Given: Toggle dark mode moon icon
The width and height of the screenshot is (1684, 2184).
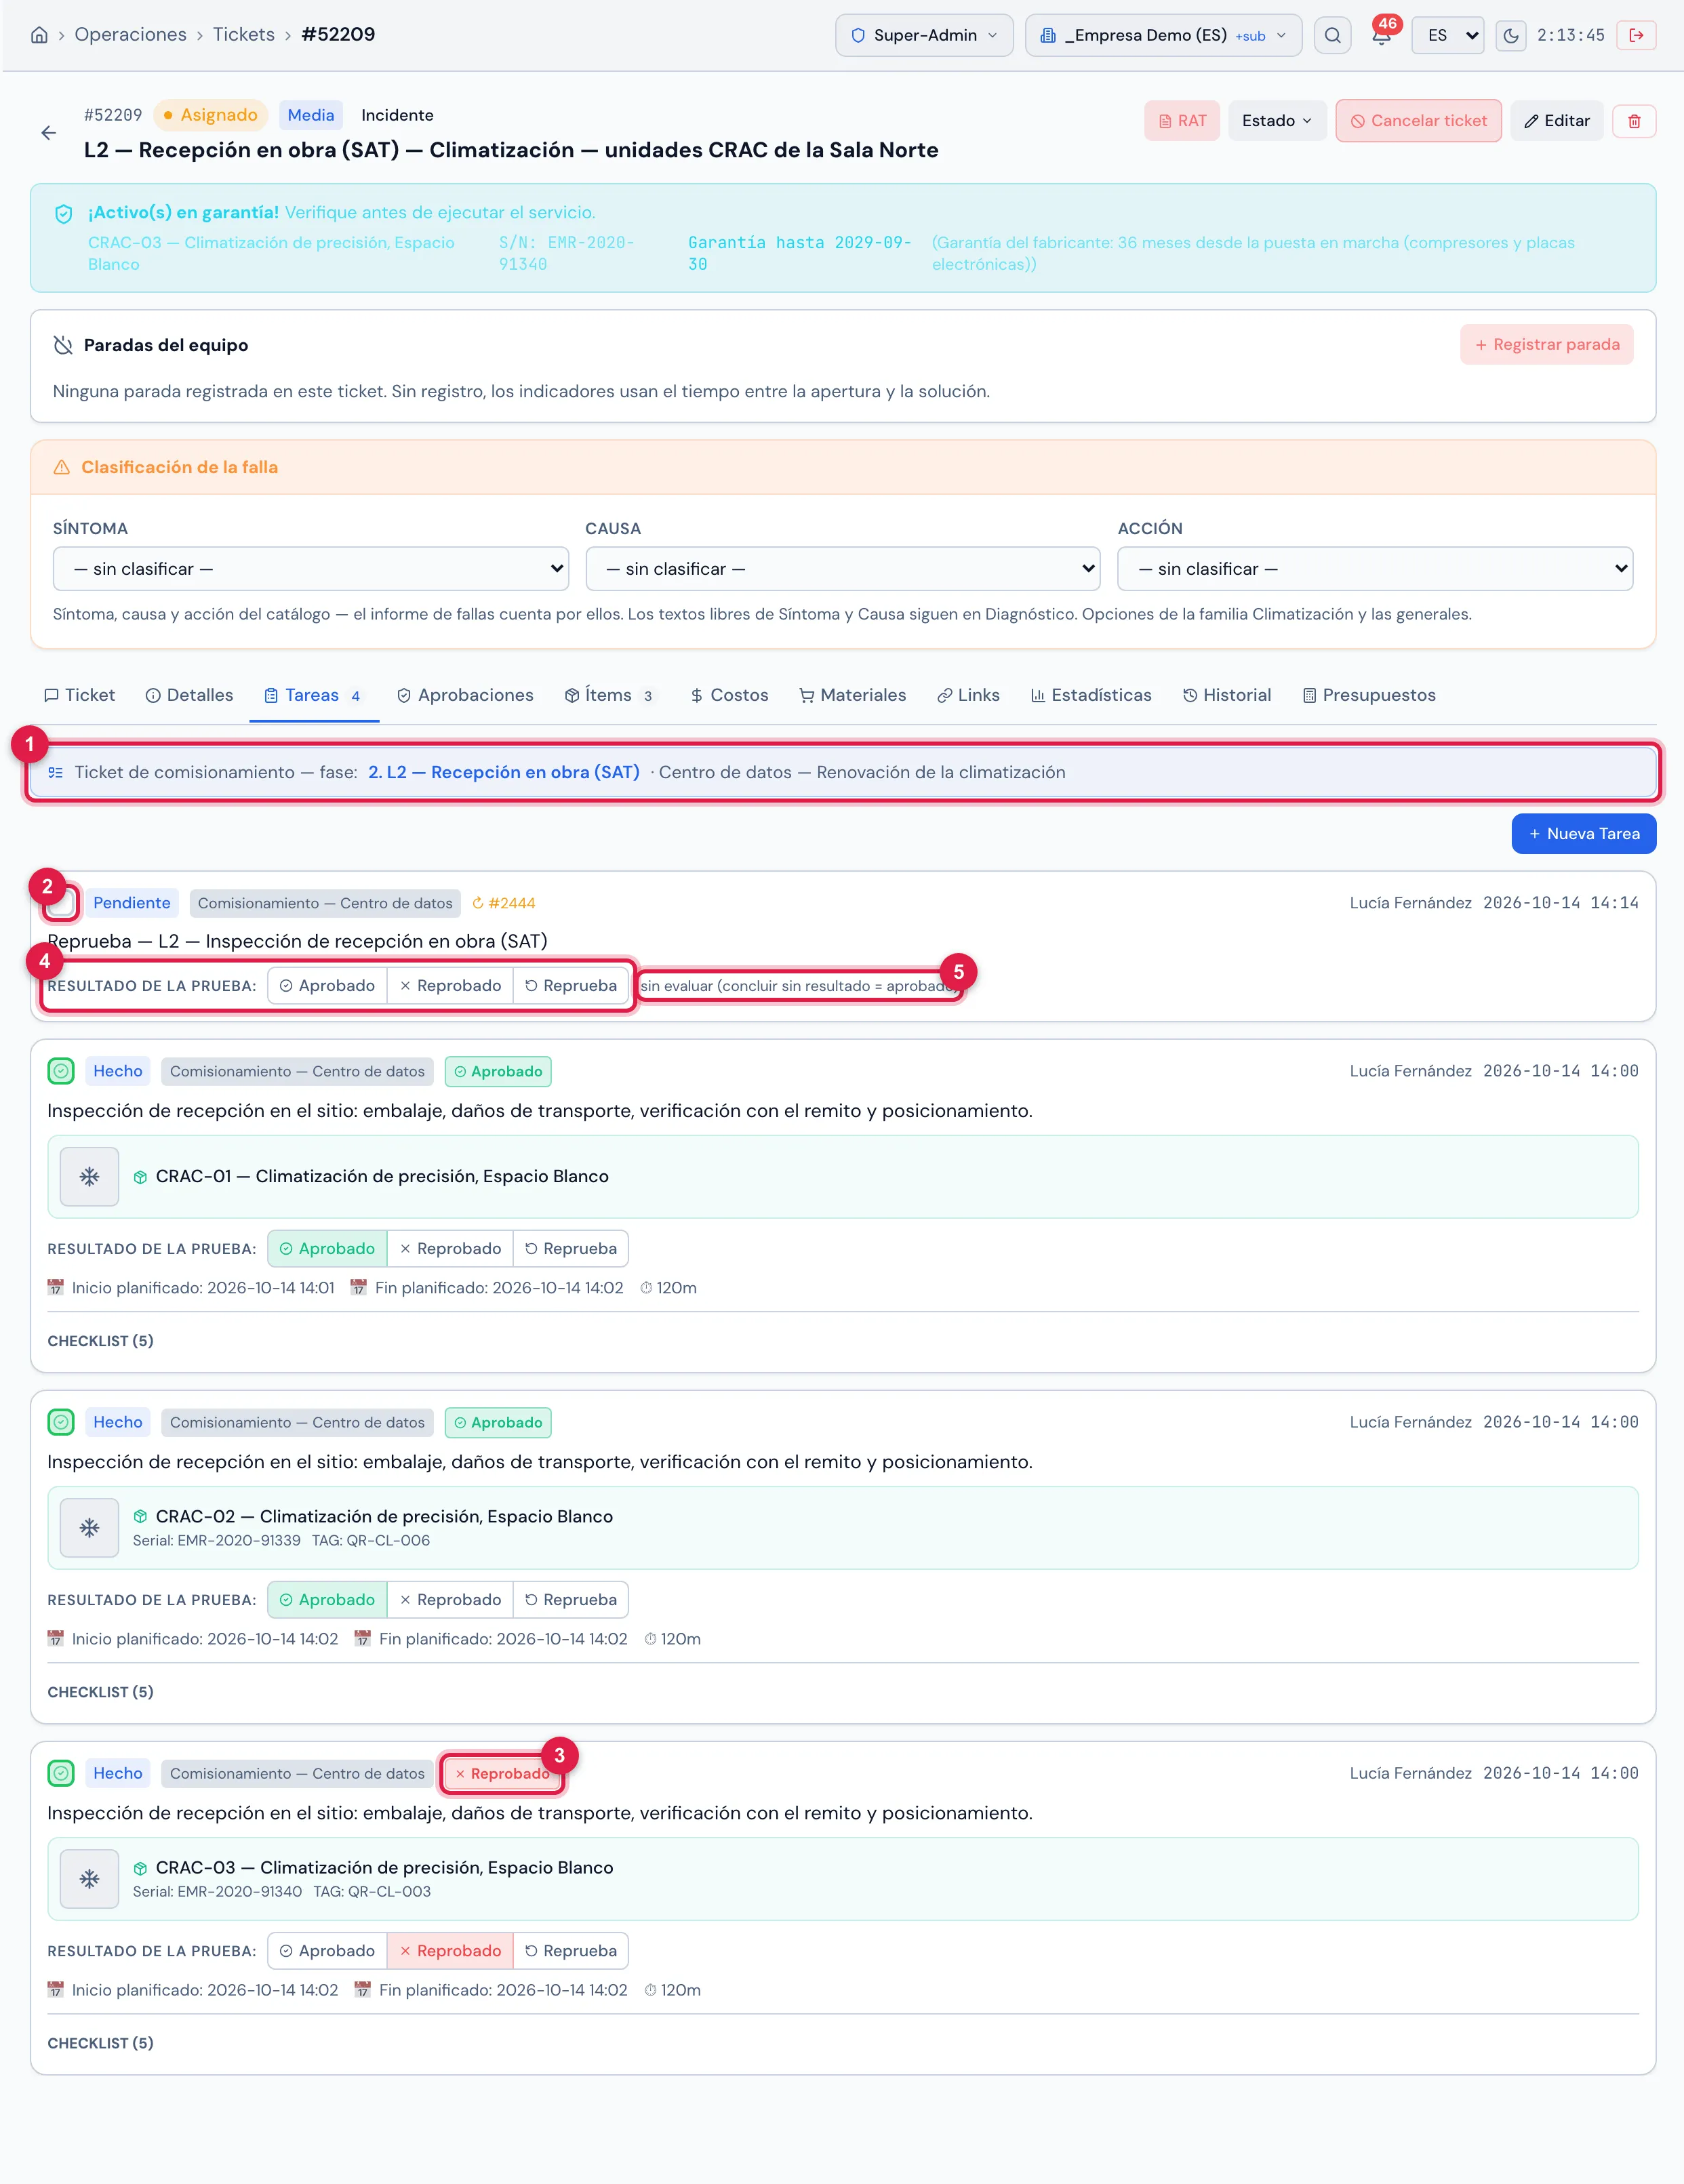Looking at the screenshot, I should pyautogui.click(x=1510, y=35).
